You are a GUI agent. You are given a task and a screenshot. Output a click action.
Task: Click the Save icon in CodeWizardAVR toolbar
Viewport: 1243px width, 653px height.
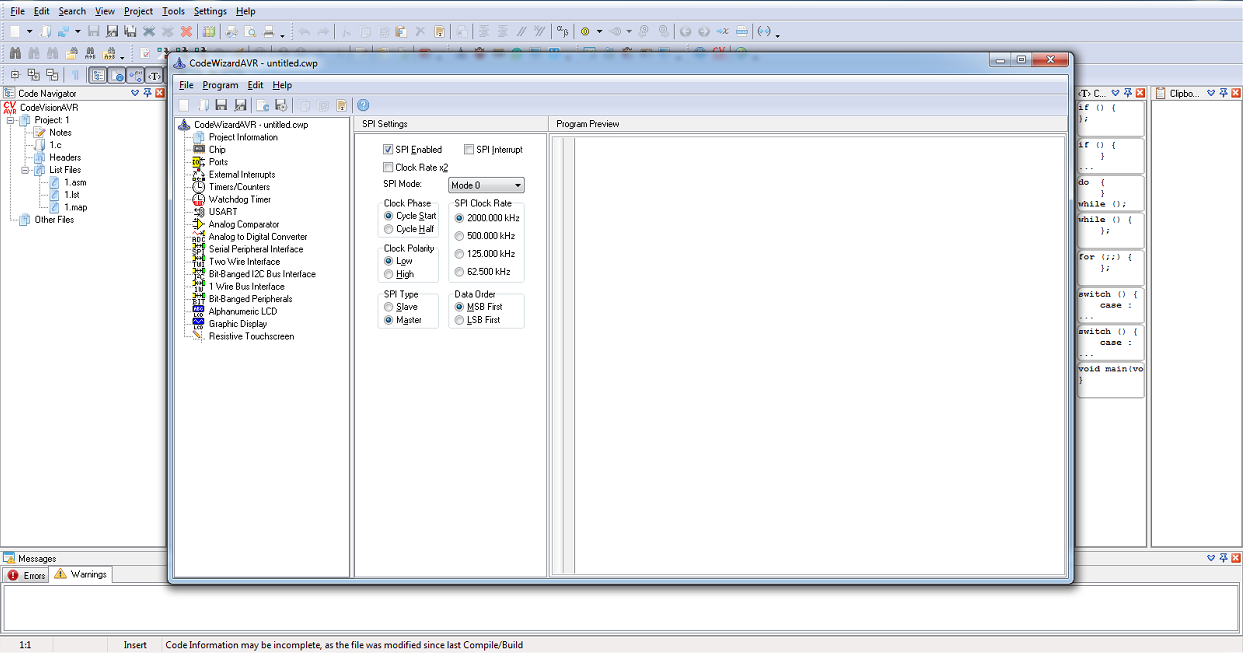pos(221,105)
